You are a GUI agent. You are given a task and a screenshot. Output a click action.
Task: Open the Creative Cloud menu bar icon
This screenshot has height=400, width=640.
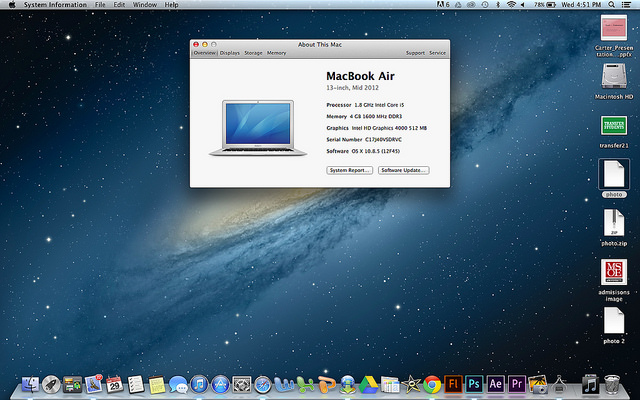[x=471, y=5]
